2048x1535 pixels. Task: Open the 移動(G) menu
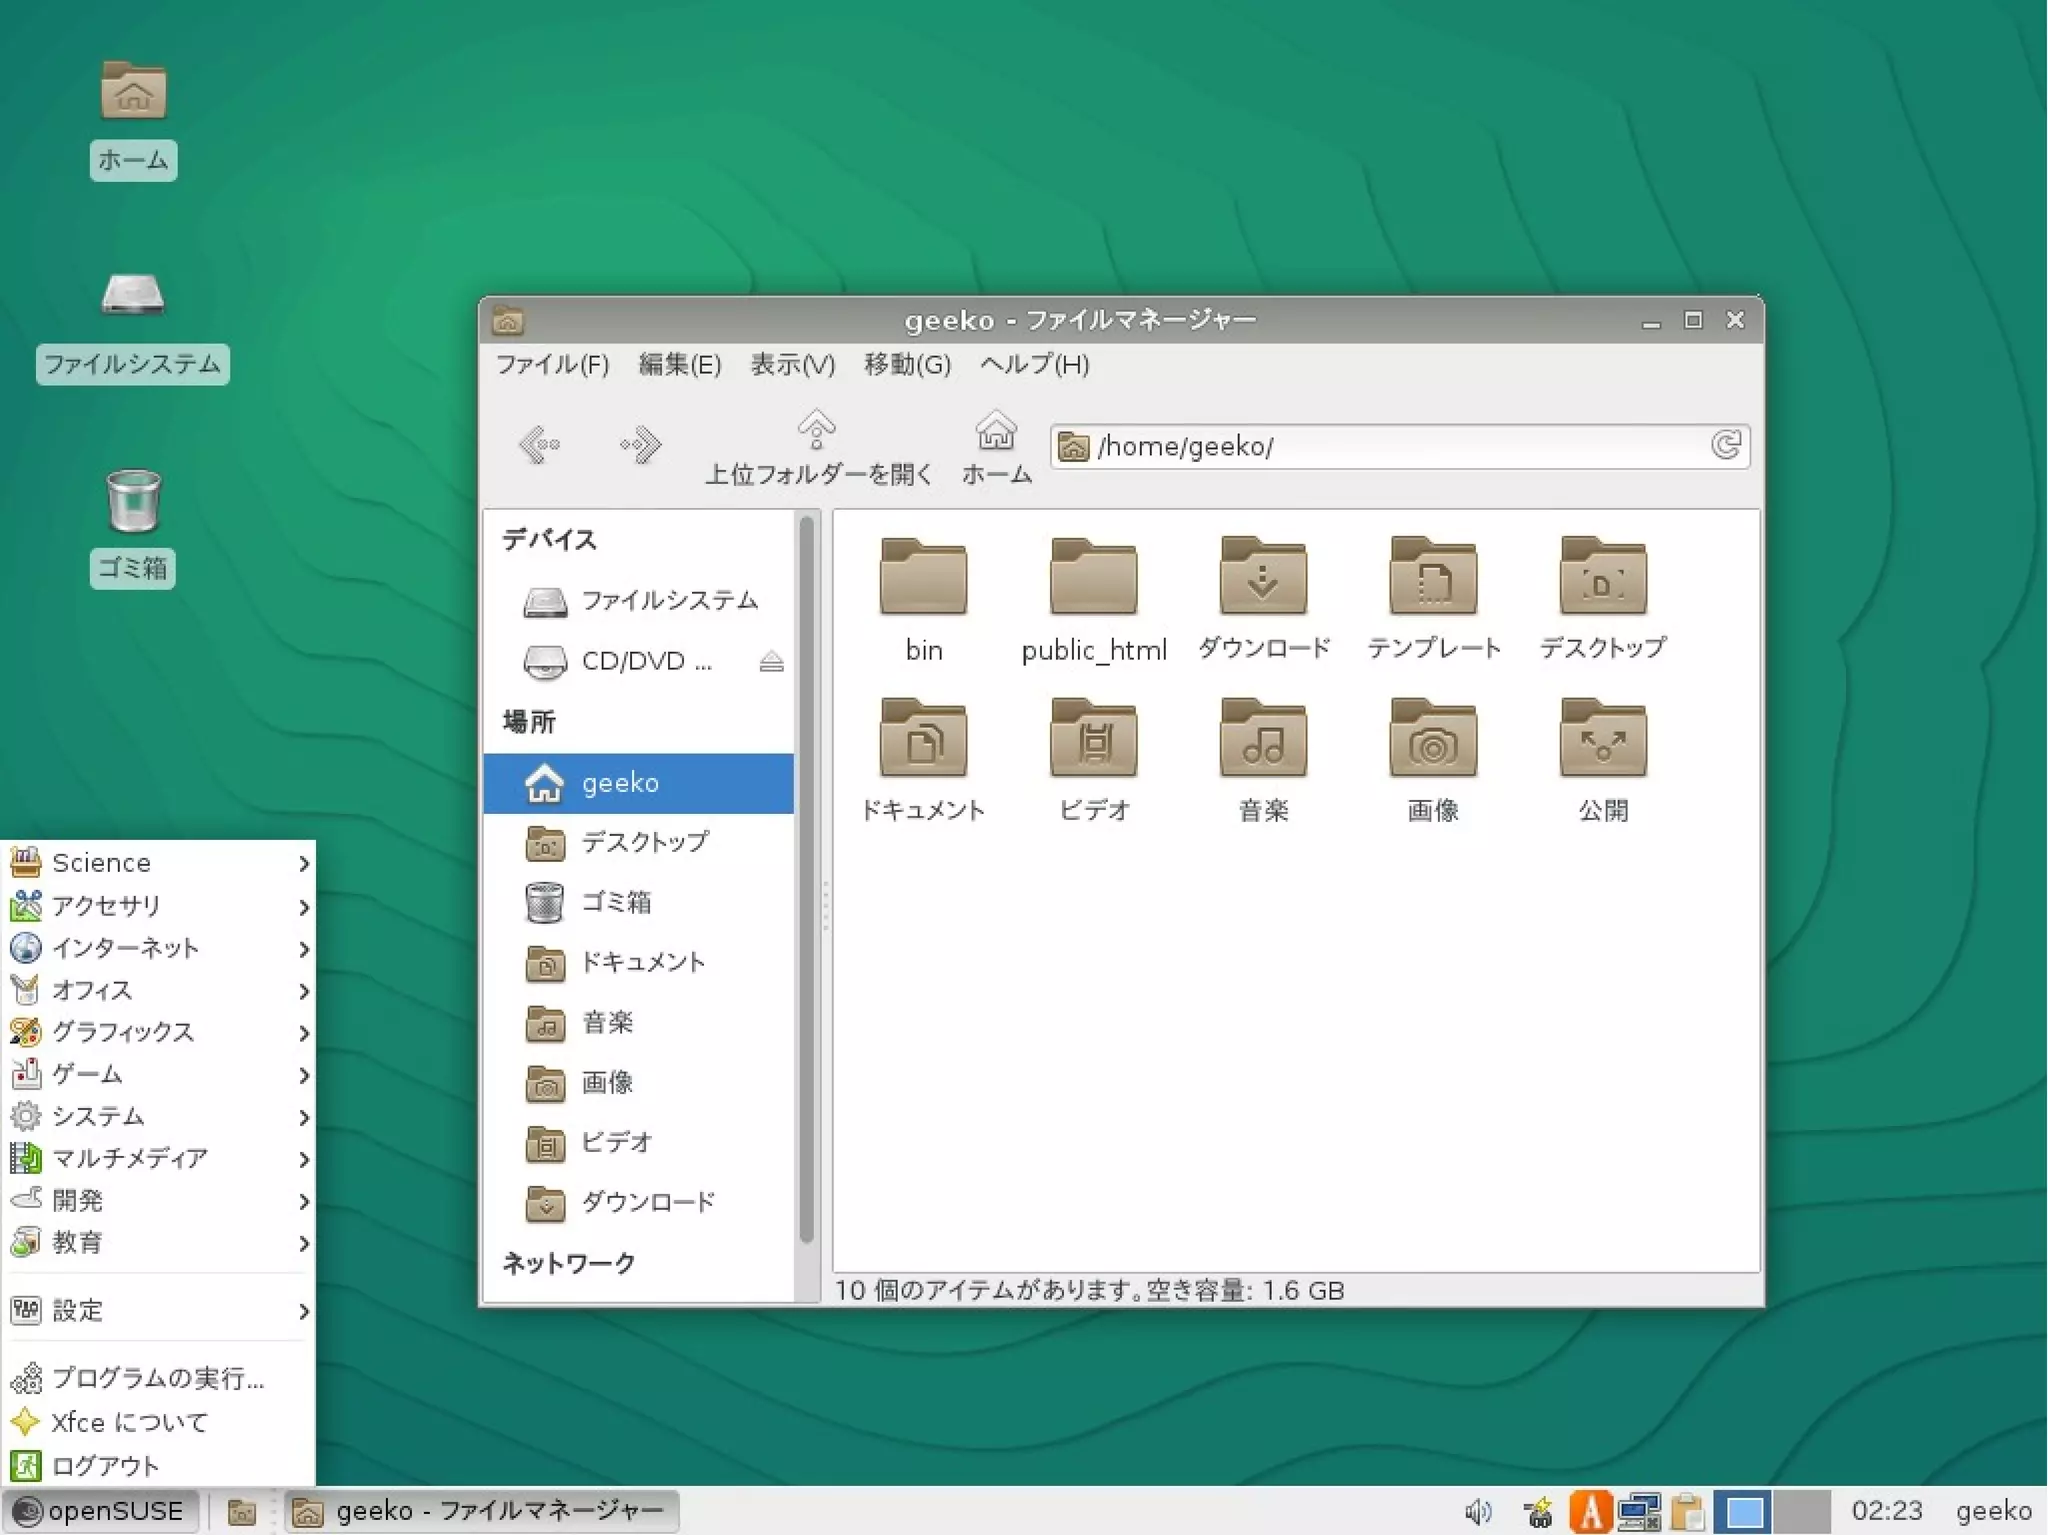click(907, 364)
